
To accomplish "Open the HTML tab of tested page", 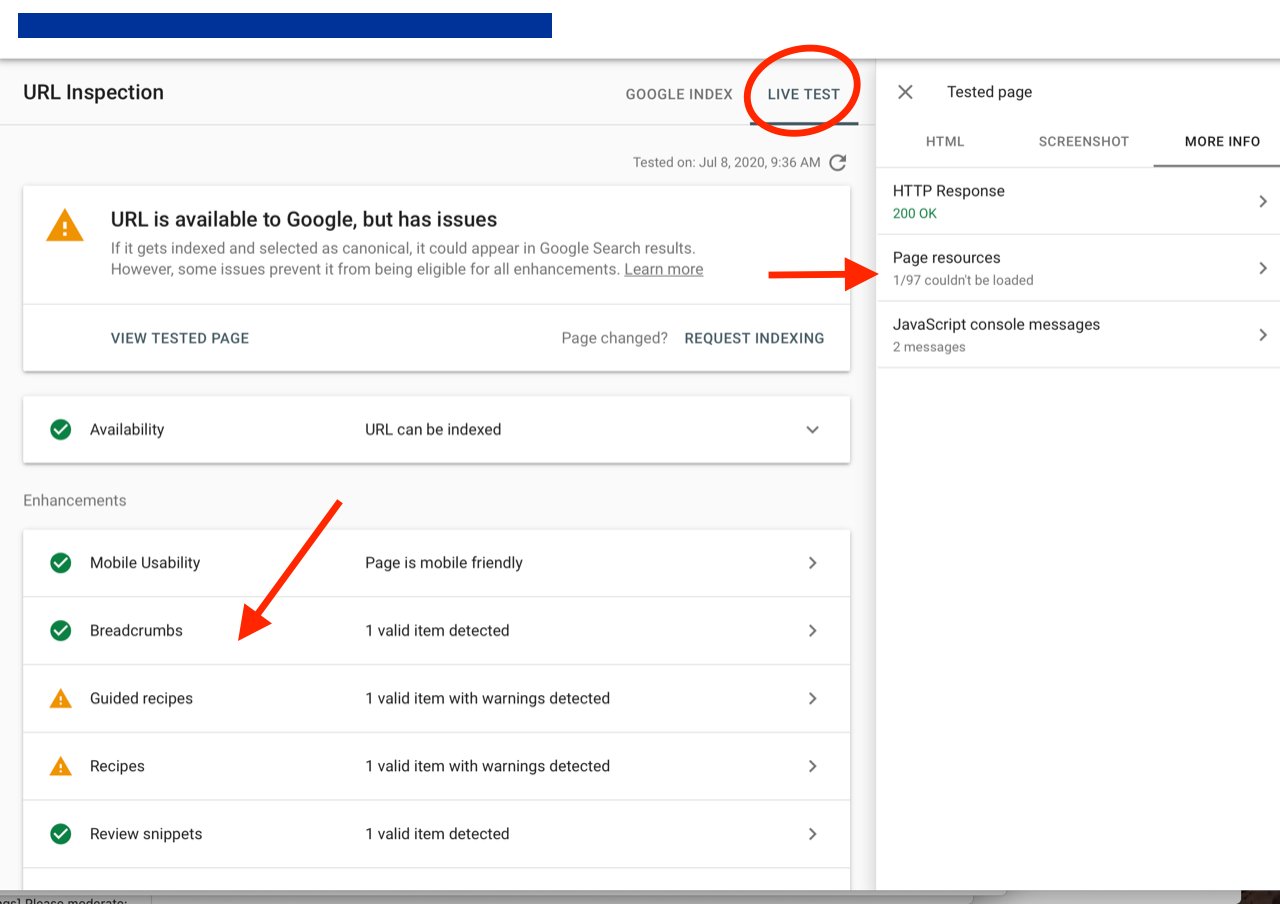I will point(944,141).
